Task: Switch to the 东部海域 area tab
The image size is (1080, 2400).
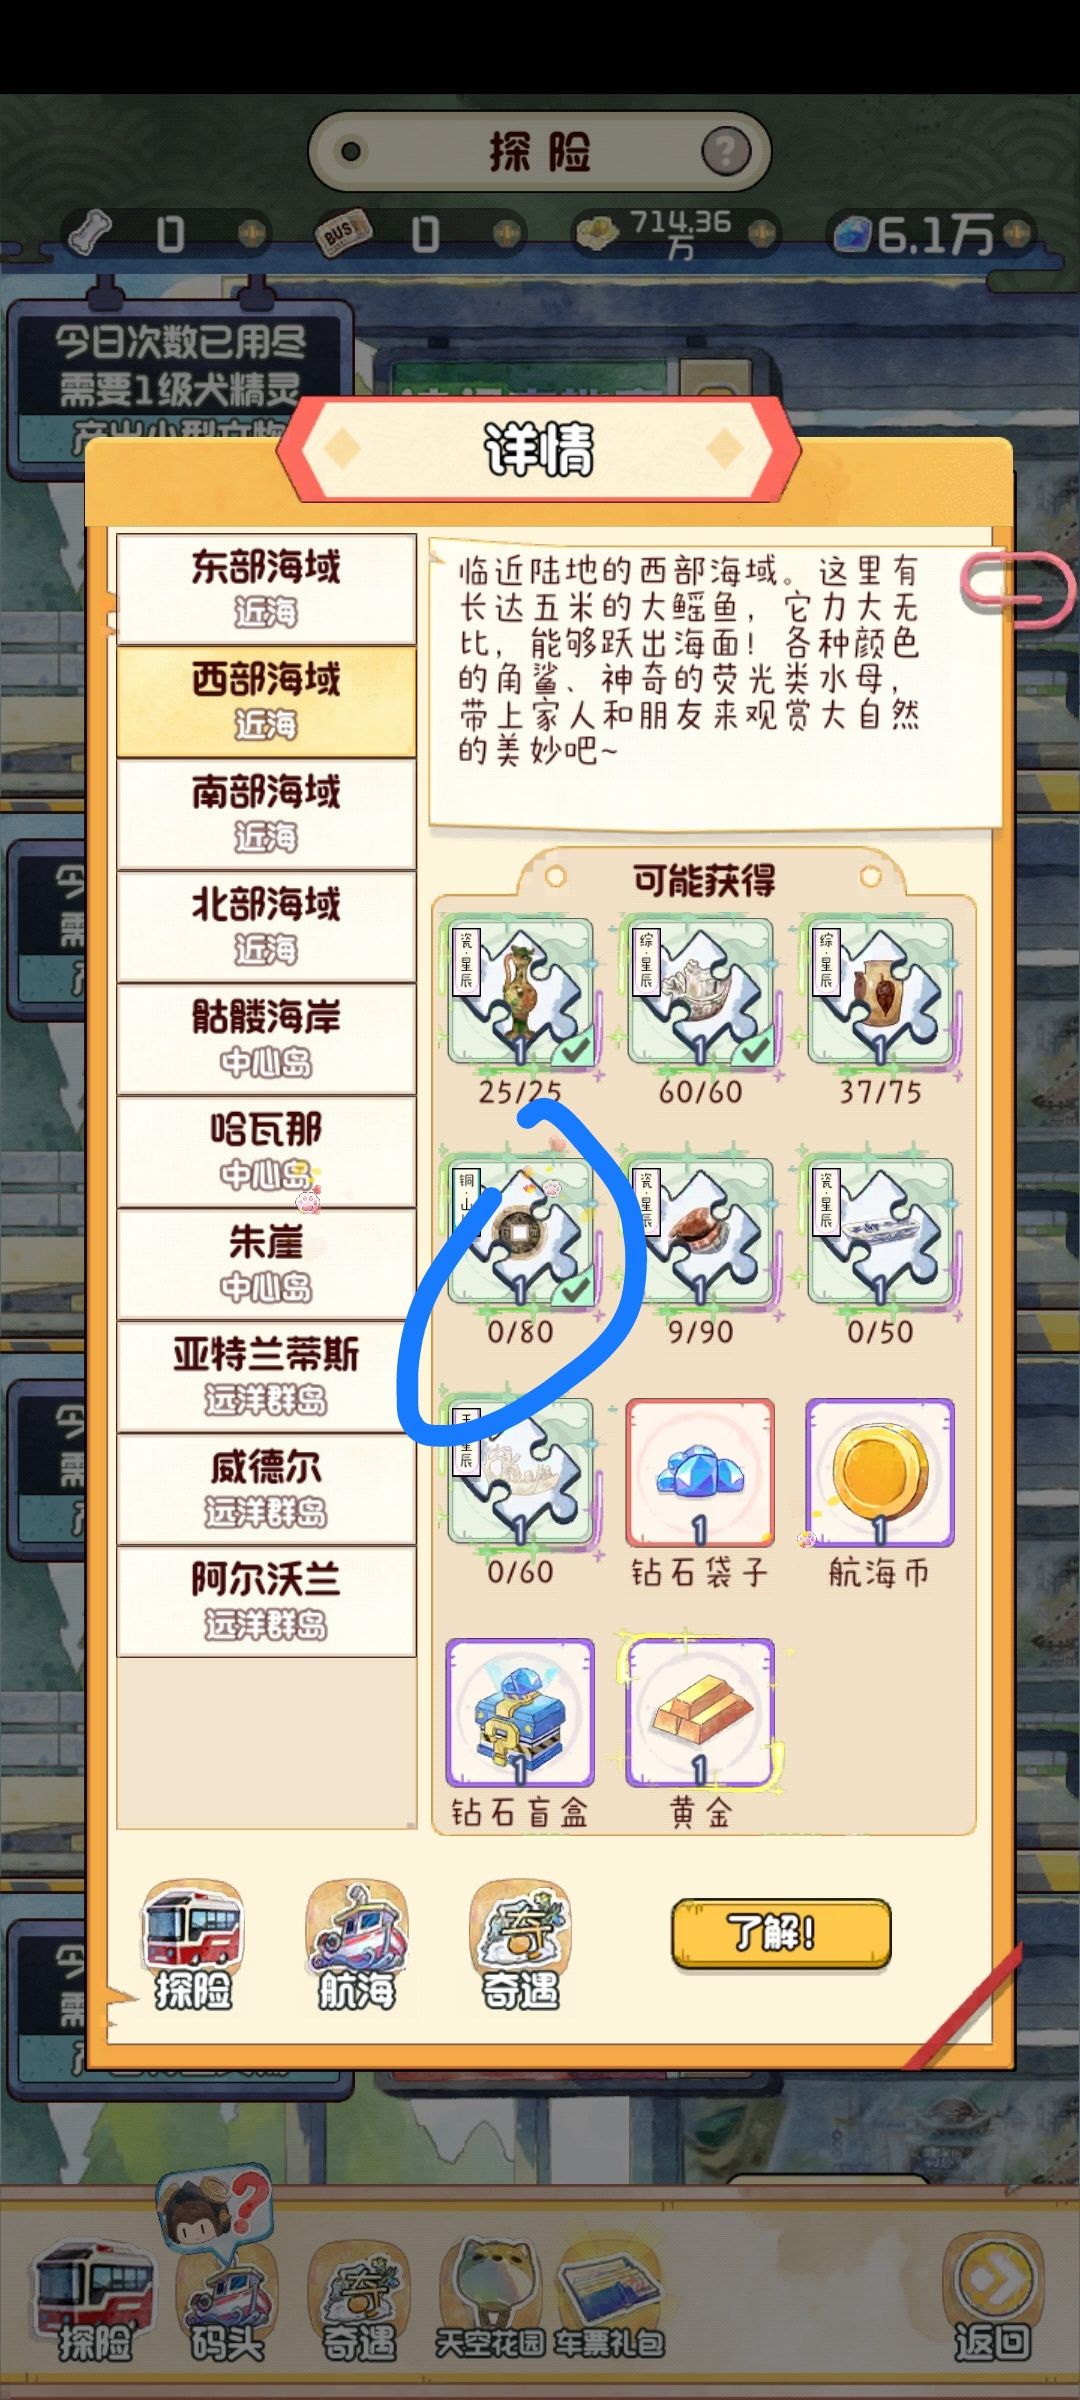Action: pyautogui.click(x=266, y=588)
